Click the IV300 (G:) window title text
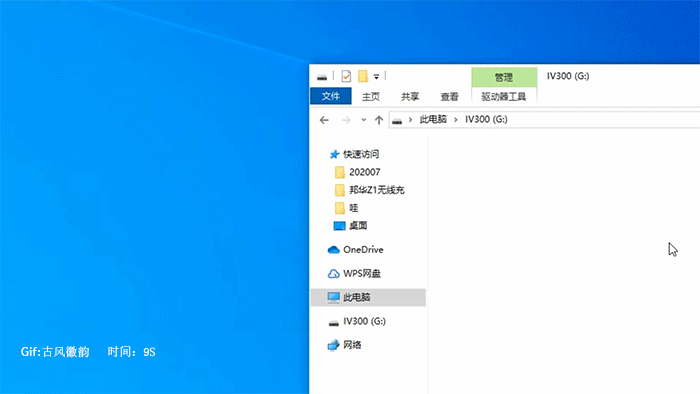This screenshot has height=394, width=700. 568,76
